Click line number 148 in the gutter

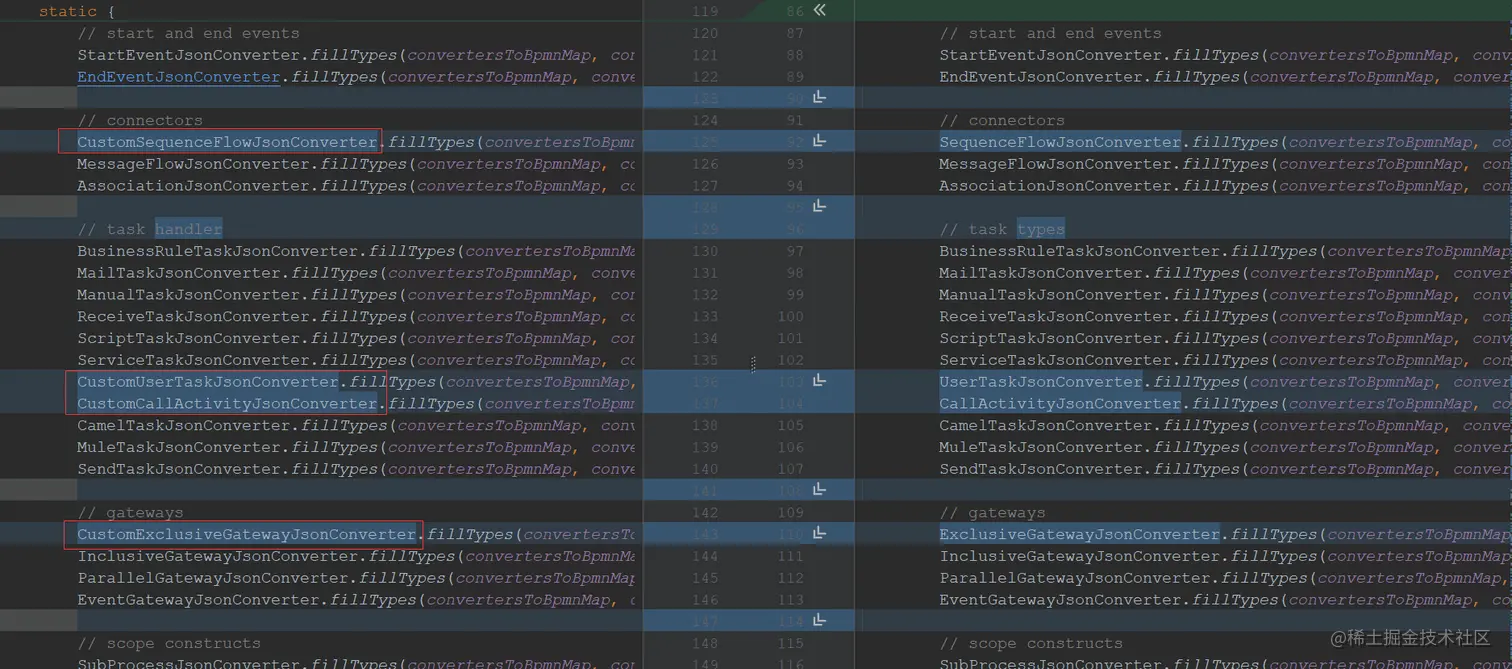tap(704, 643)
